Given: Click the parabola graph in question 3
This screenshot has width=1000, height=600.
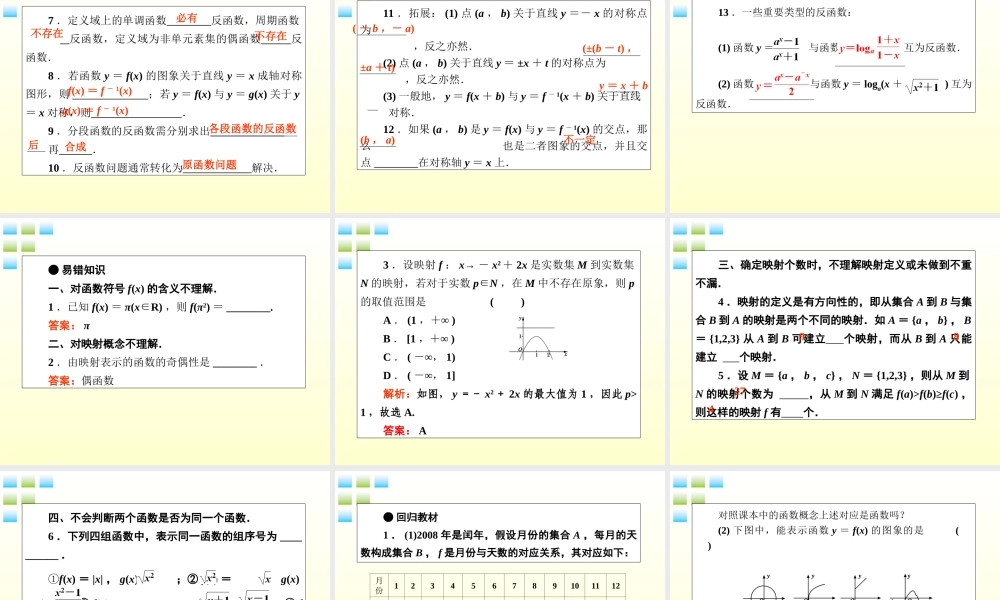Looking at the screenshot, I should [x=538, y=338].
